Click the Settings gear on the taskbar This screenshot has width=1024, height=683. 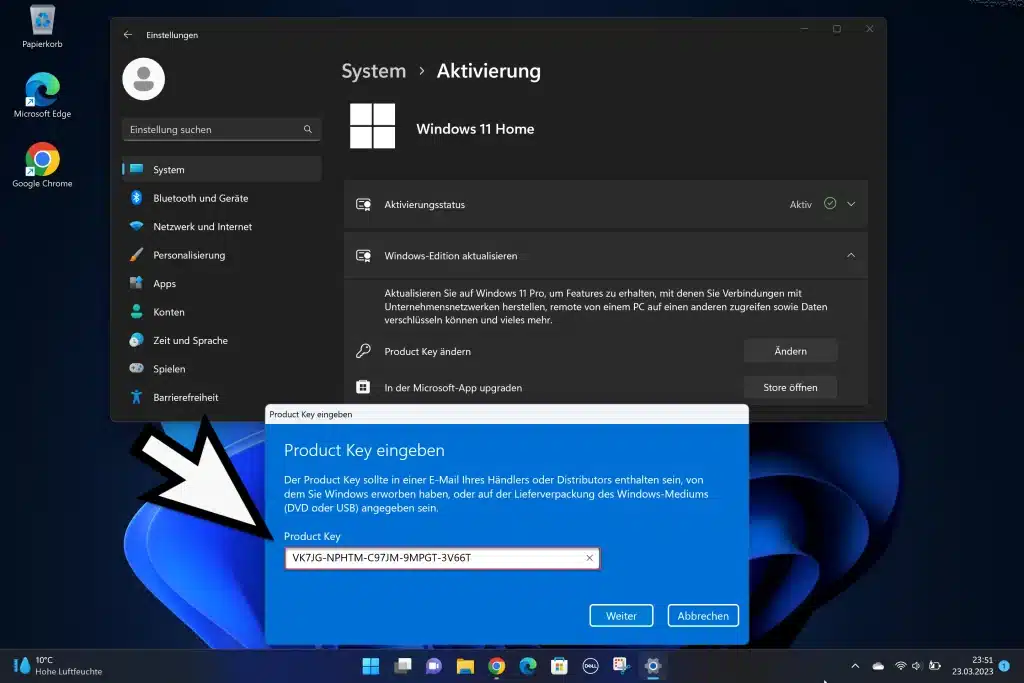[652, 666]
